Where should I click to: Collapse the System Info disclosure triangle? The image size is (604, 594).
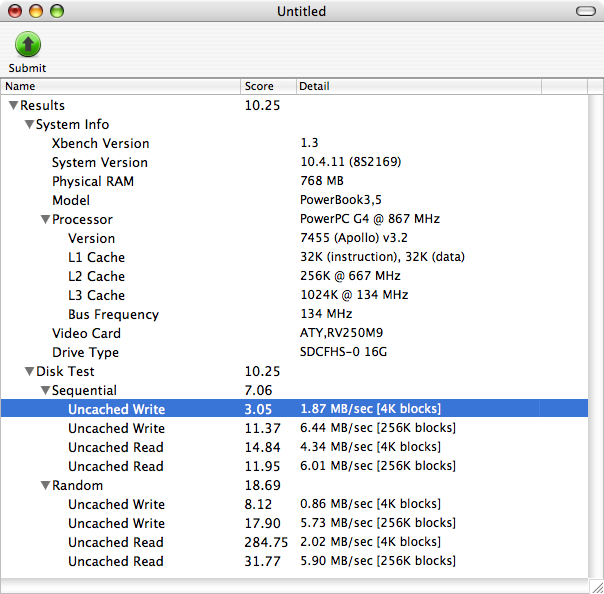(29, 124)
